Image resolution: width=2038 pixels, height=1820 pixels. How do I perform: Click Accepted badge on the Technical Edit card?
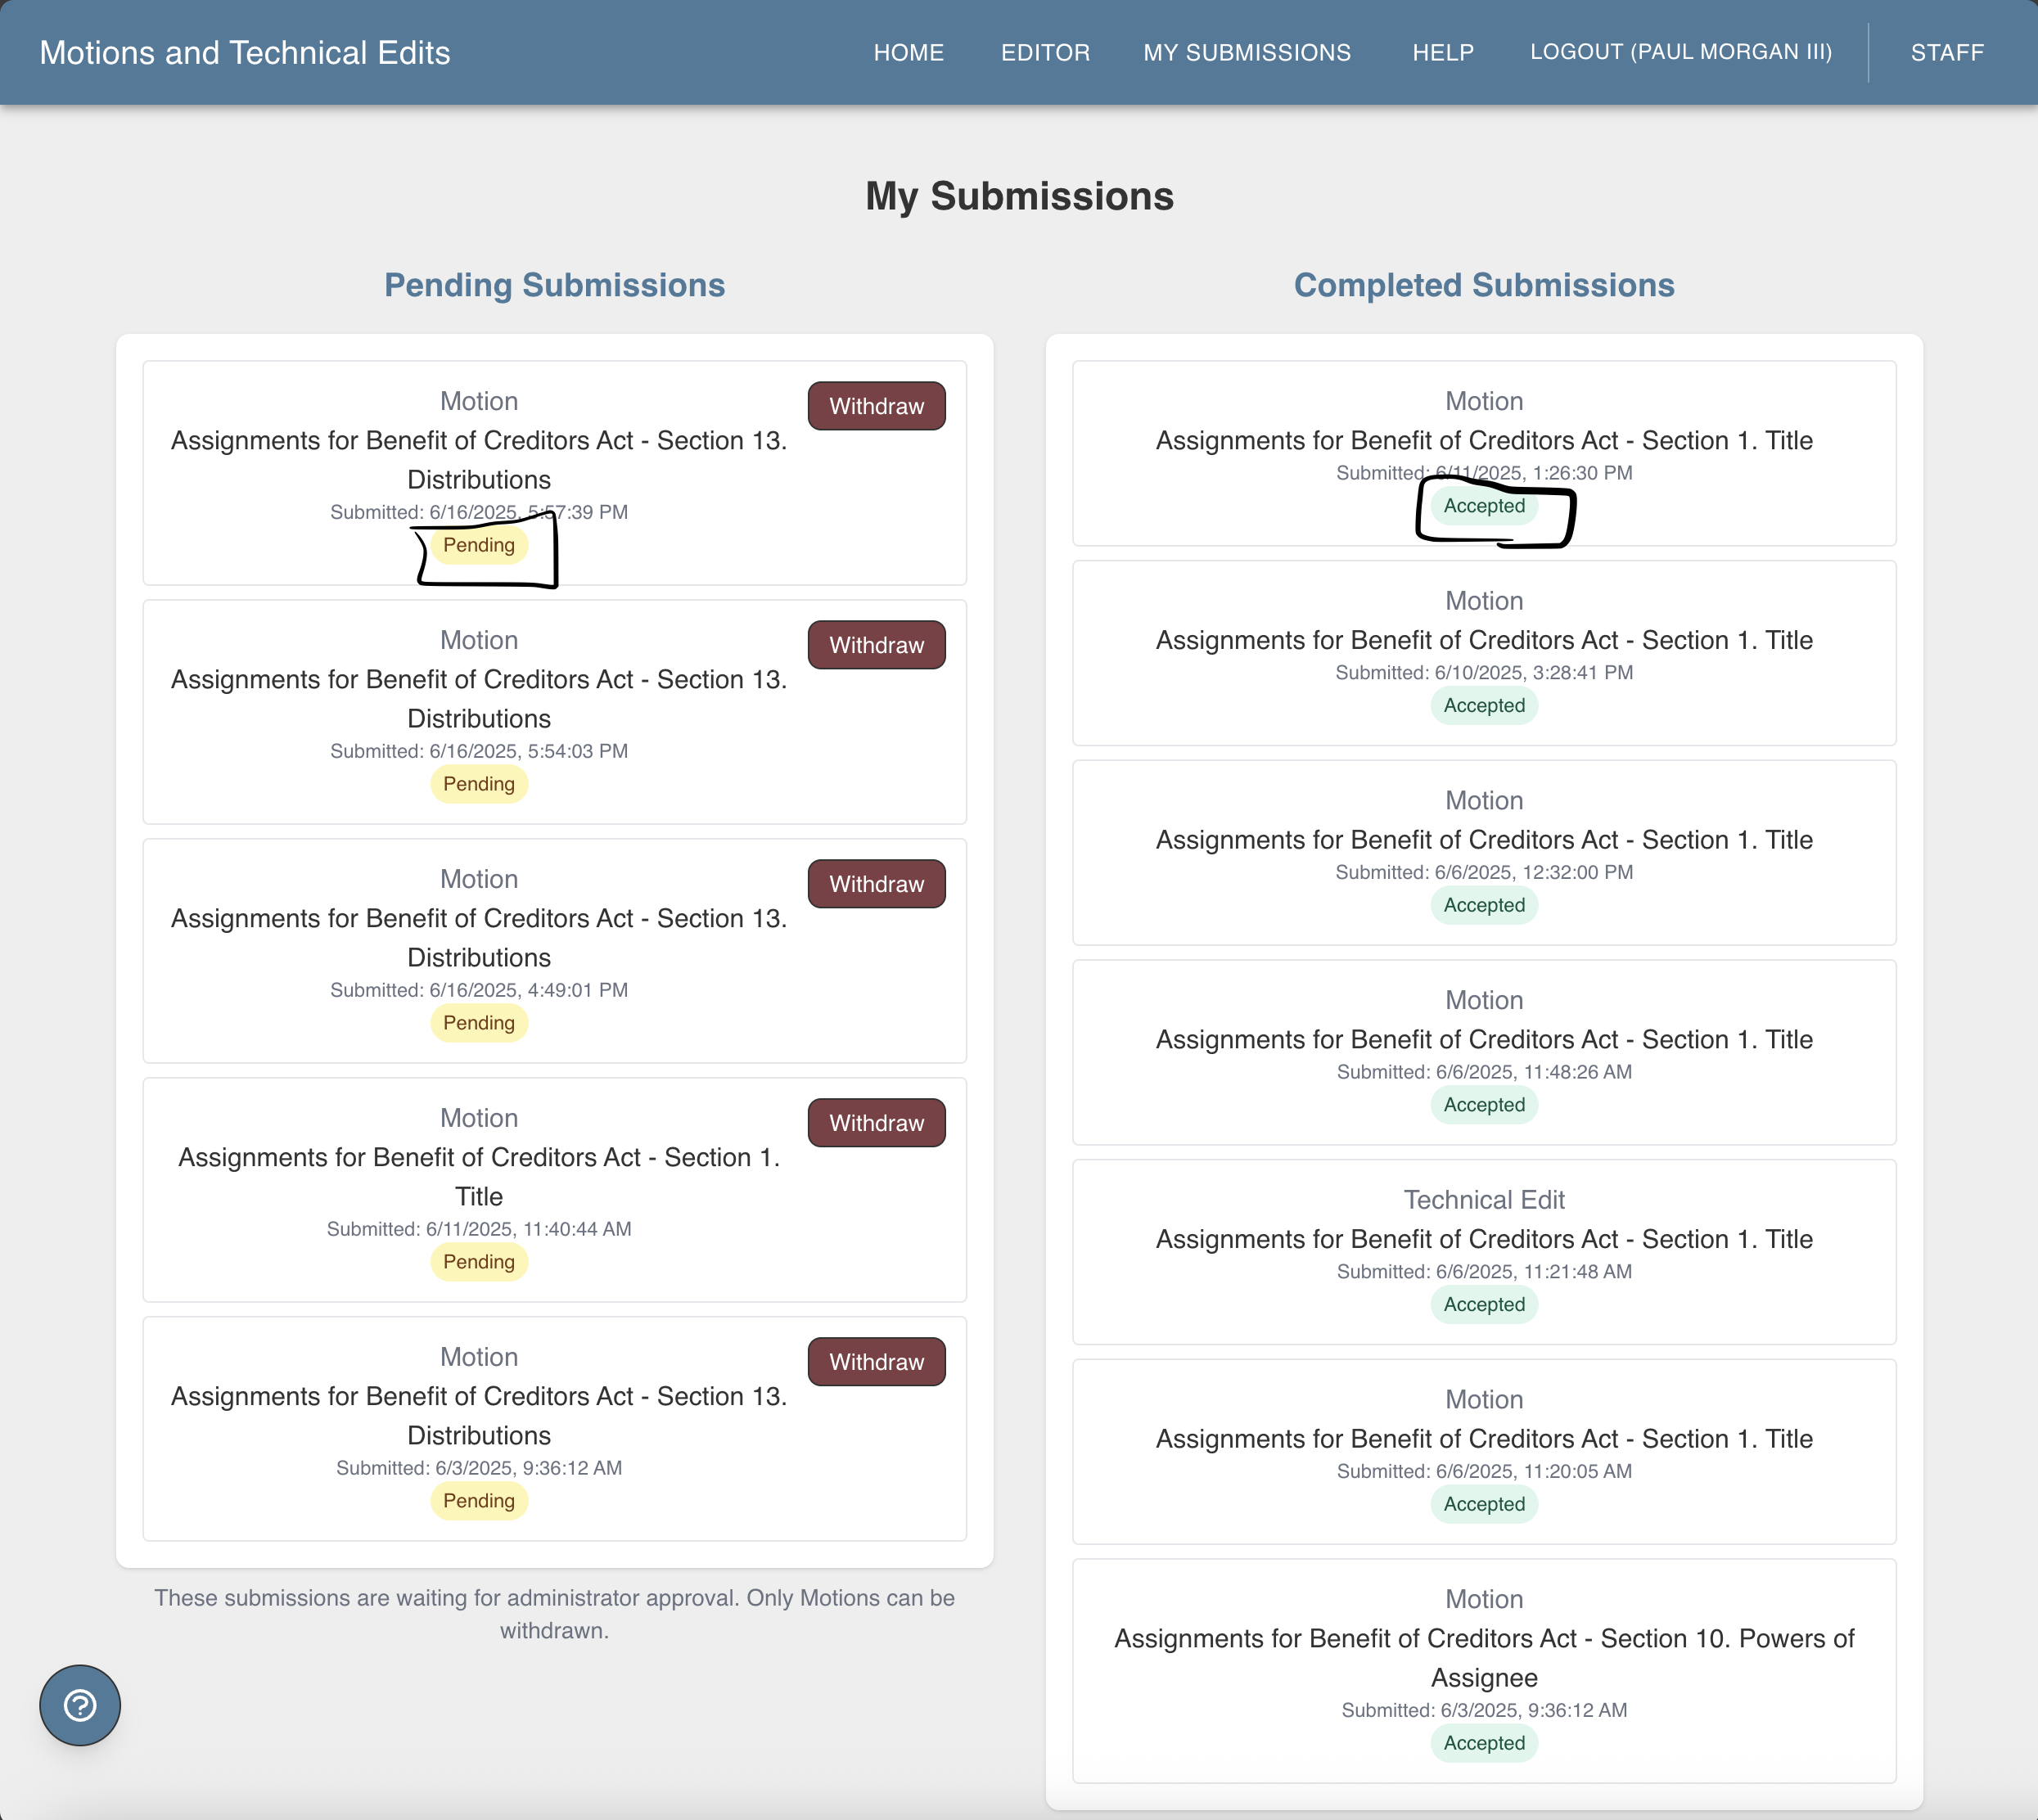tap(1484, 1305)
